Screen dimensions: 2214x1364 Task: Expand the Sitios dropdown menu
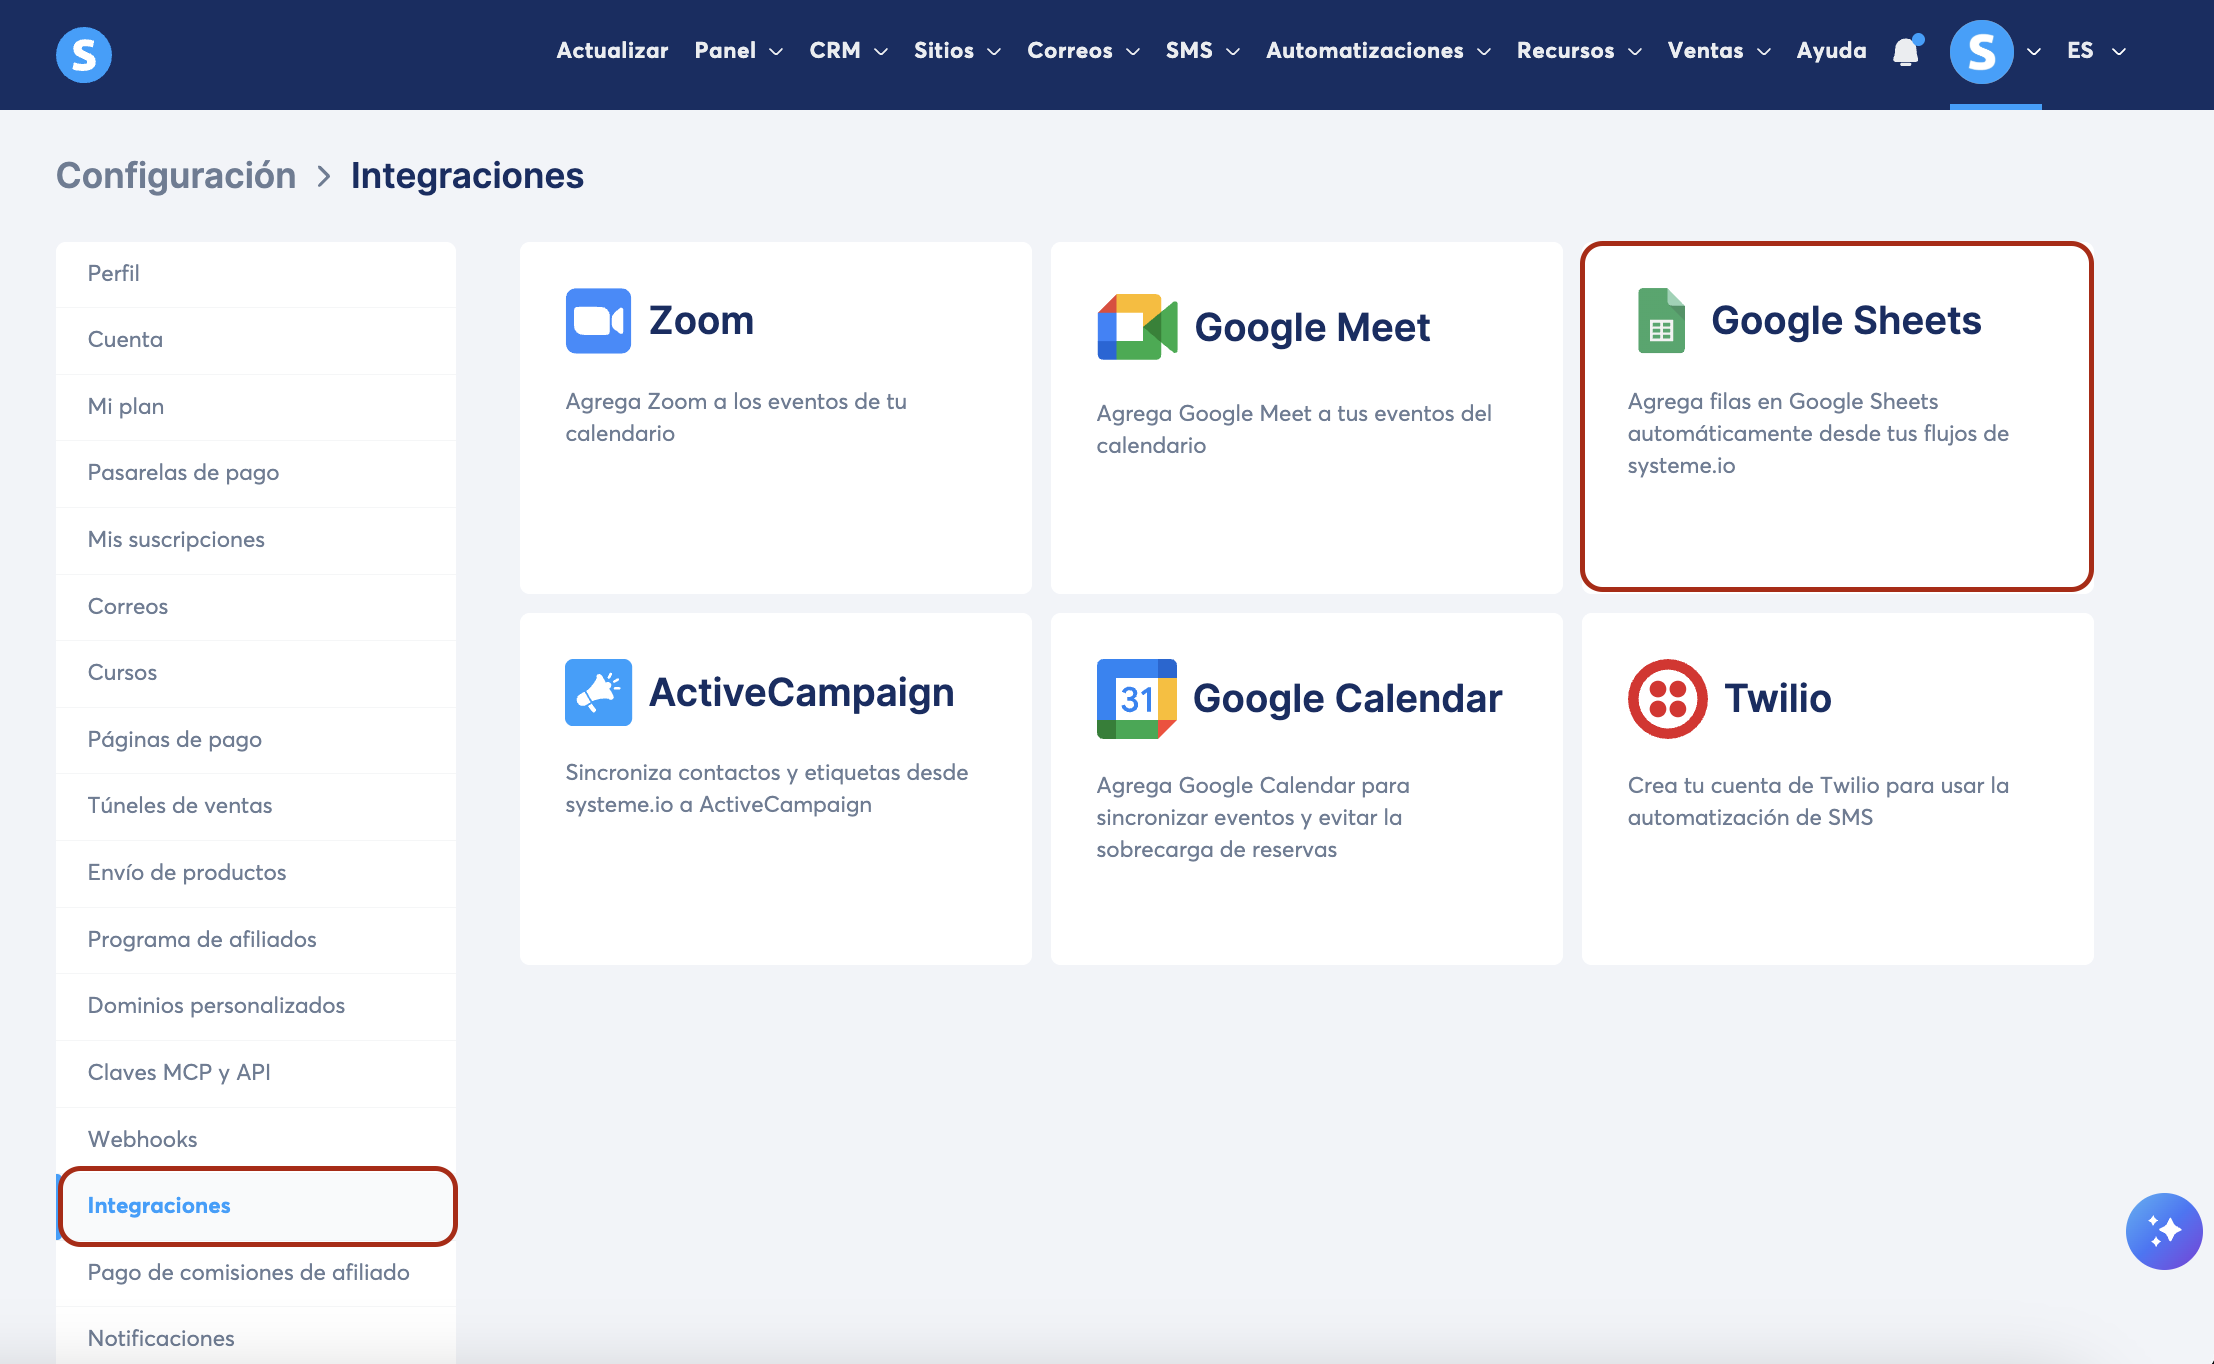coord(957,50)
